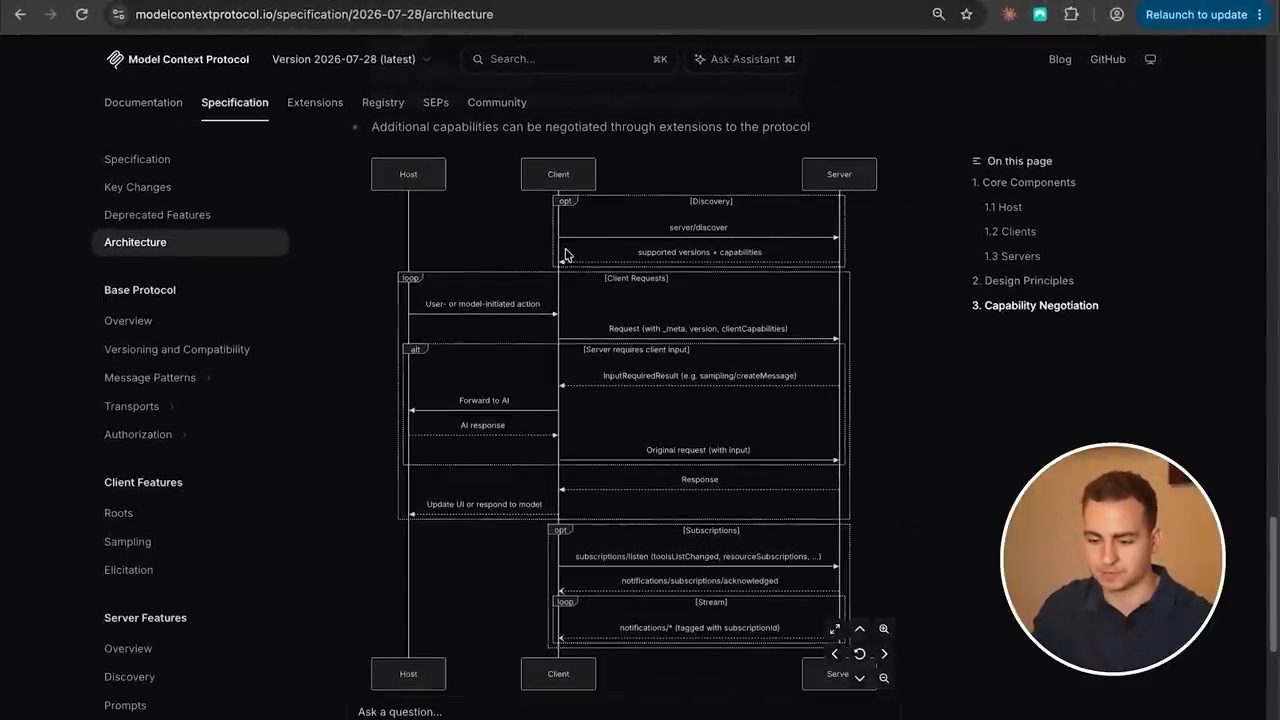This screenshot has width=1280, height=720.
Task: Open Specification sidebar page
Action: coord(137,159)
